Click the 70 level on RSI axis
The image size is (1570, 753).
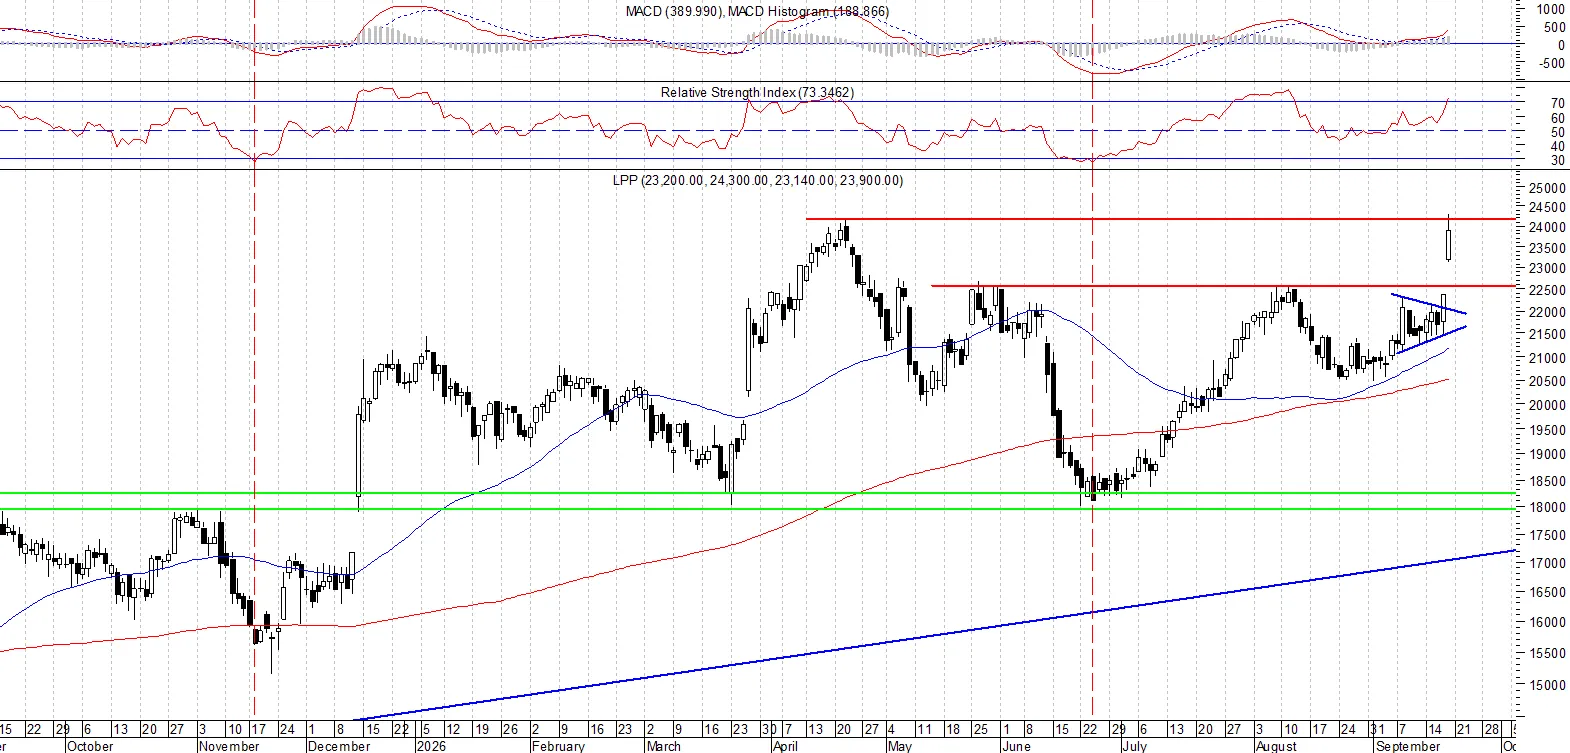click(1558, 103)
